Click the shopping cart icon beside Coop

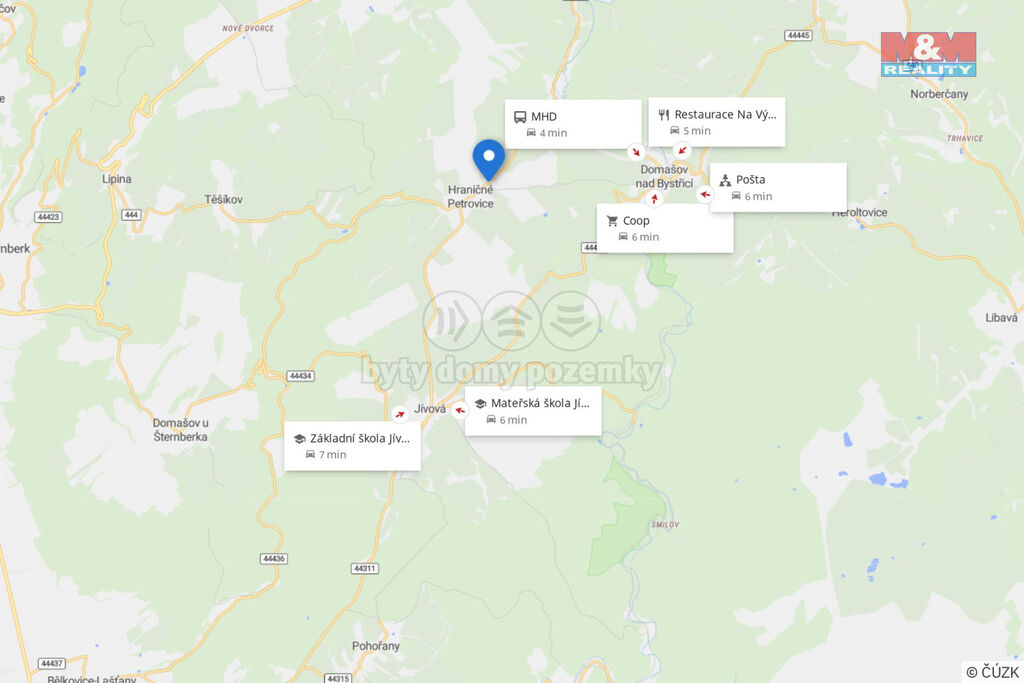(x=612, y=221)
